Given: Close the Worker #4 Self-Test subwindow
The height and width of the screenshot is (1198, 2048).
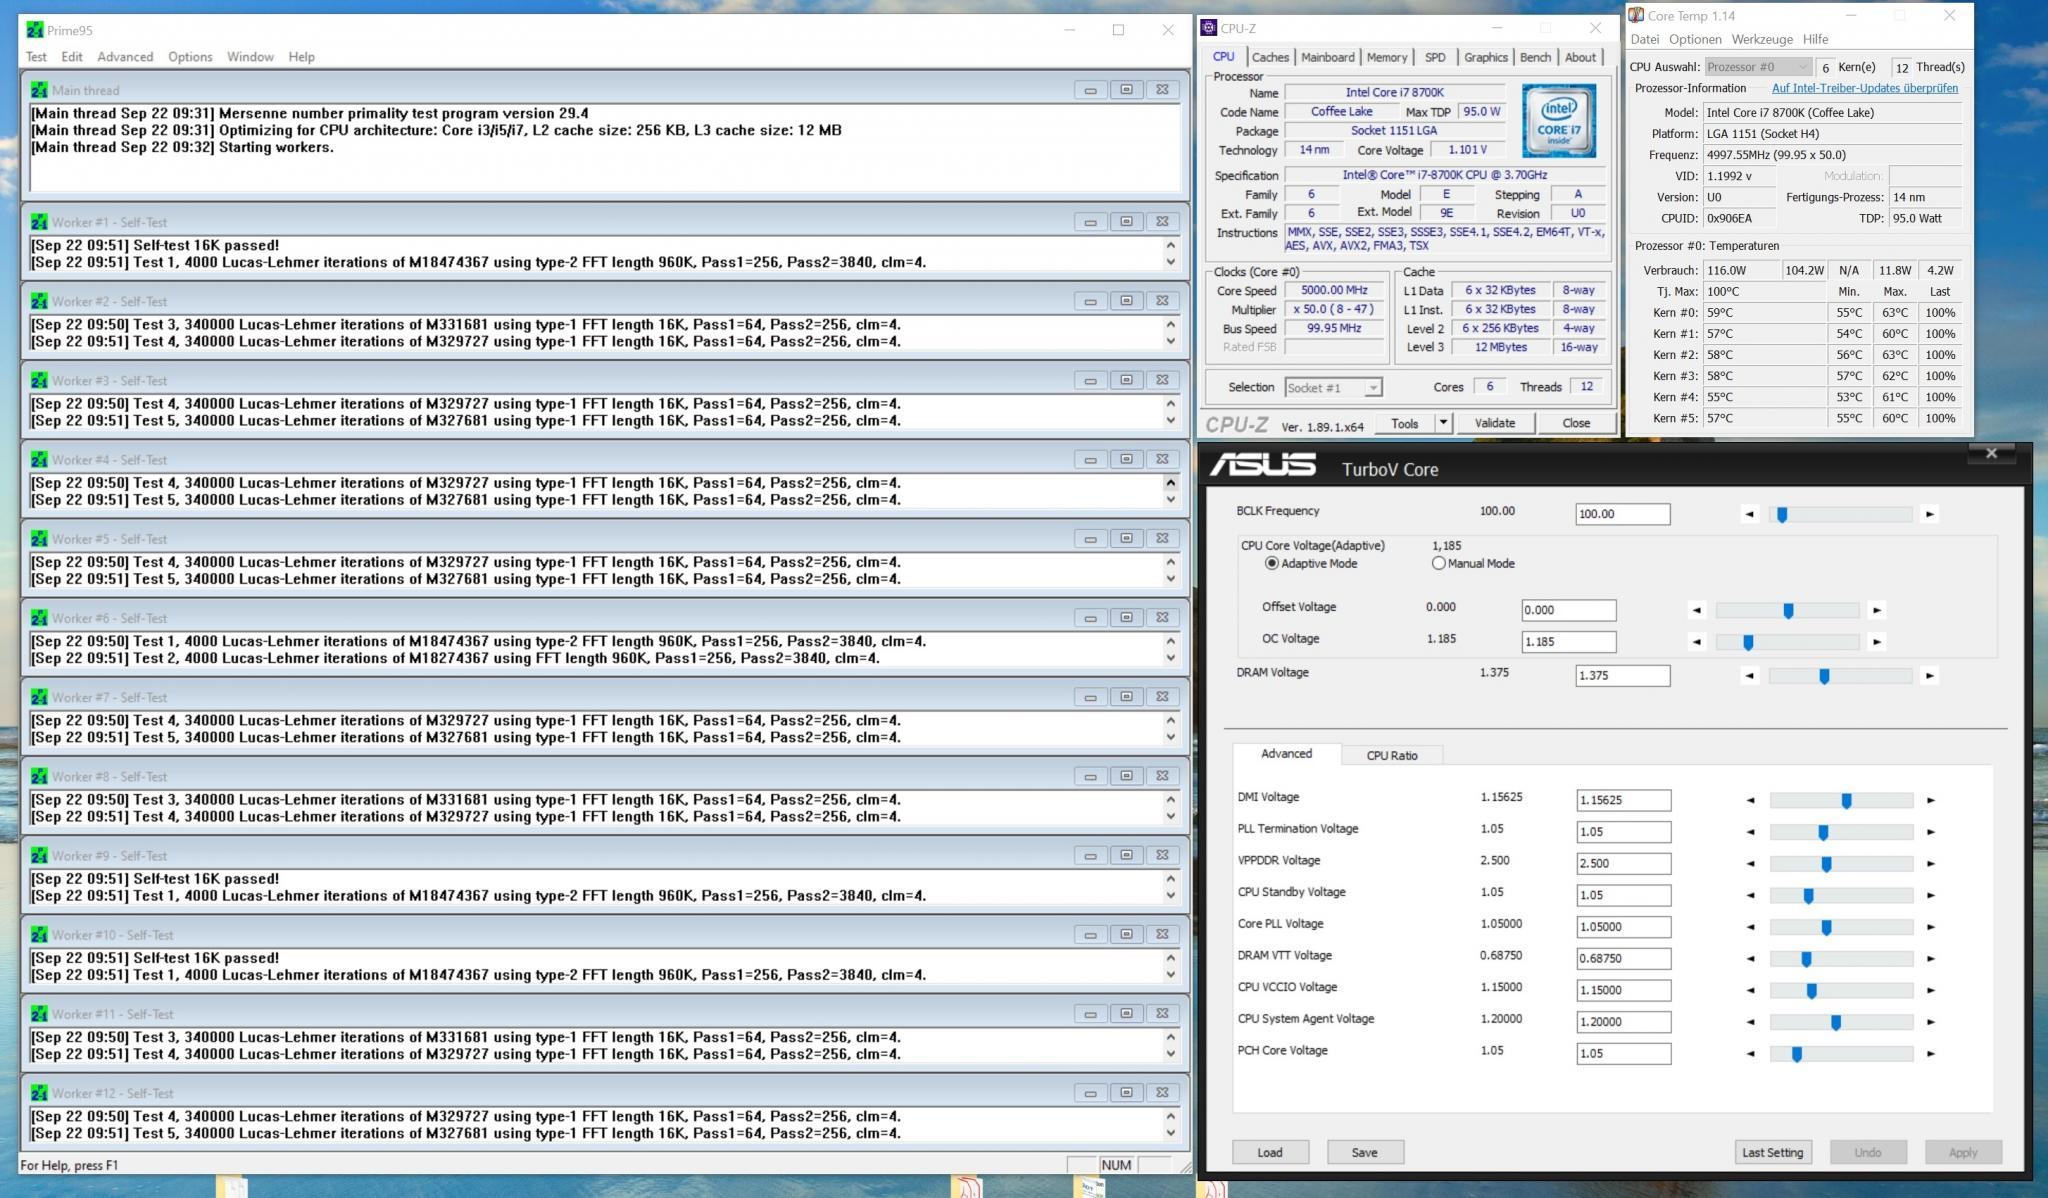Looking at the screenshot, I should click(x=1162, y=459).
